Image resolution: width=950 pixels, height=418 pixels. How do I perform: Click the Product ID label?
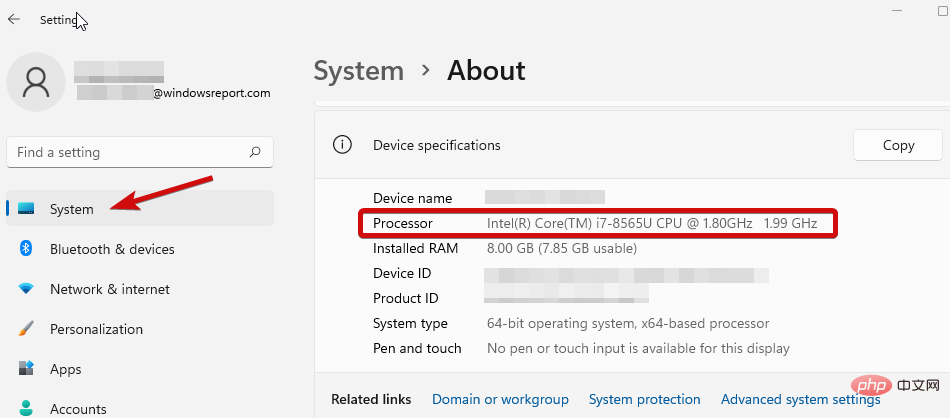406,298
